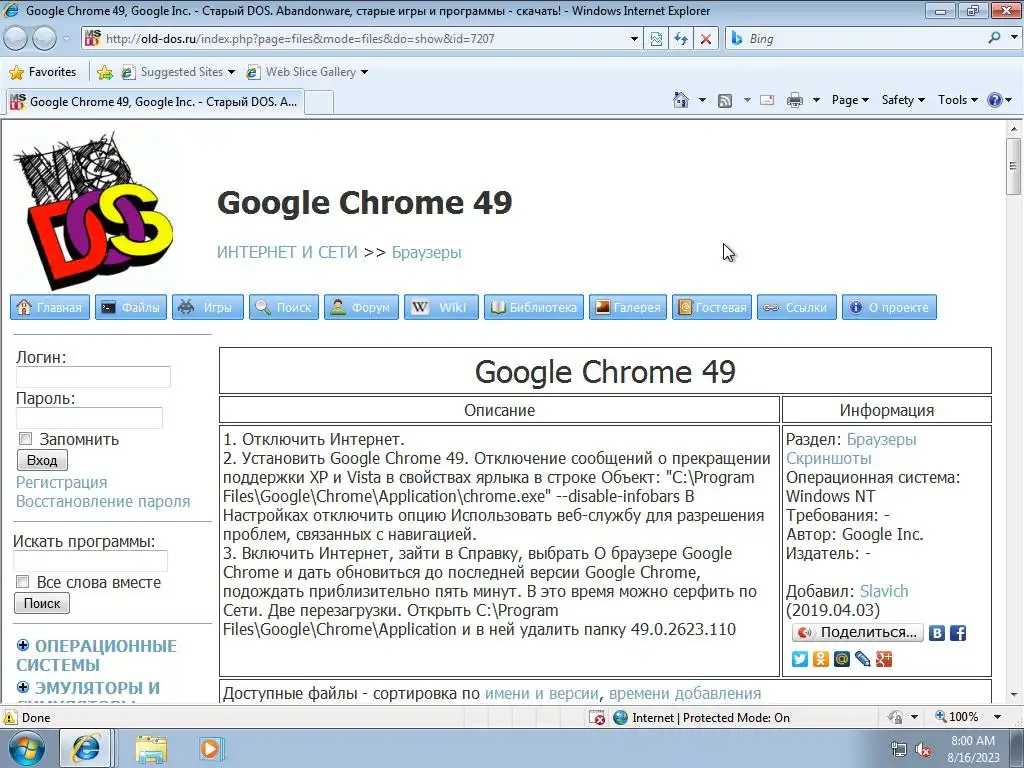The height and width of the screenshot is (768, 1024).
Task: Share on Google Plus icon
Action: point(884,659)
